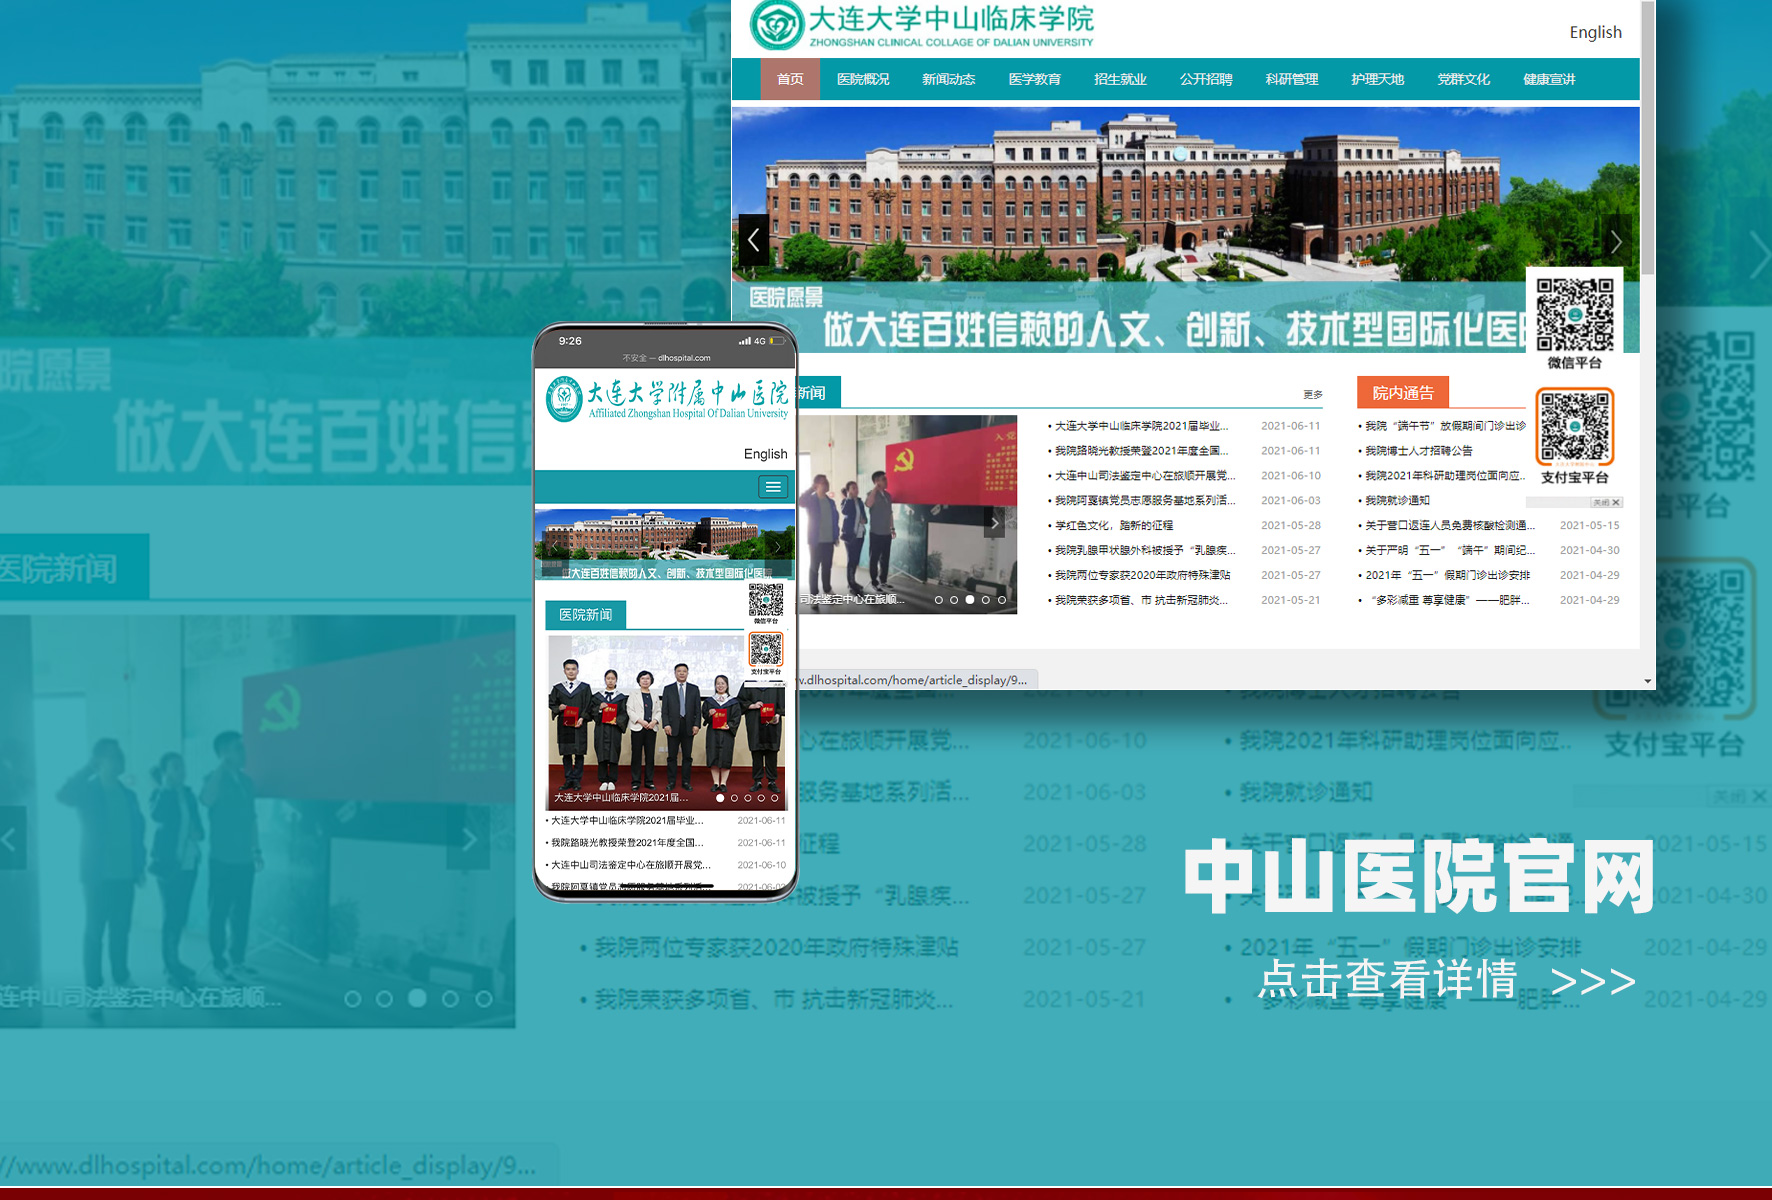Viewport: 1772px width, 1200px height.
Task: Click next arrow on desktop banner
Action: [1616, 241]
